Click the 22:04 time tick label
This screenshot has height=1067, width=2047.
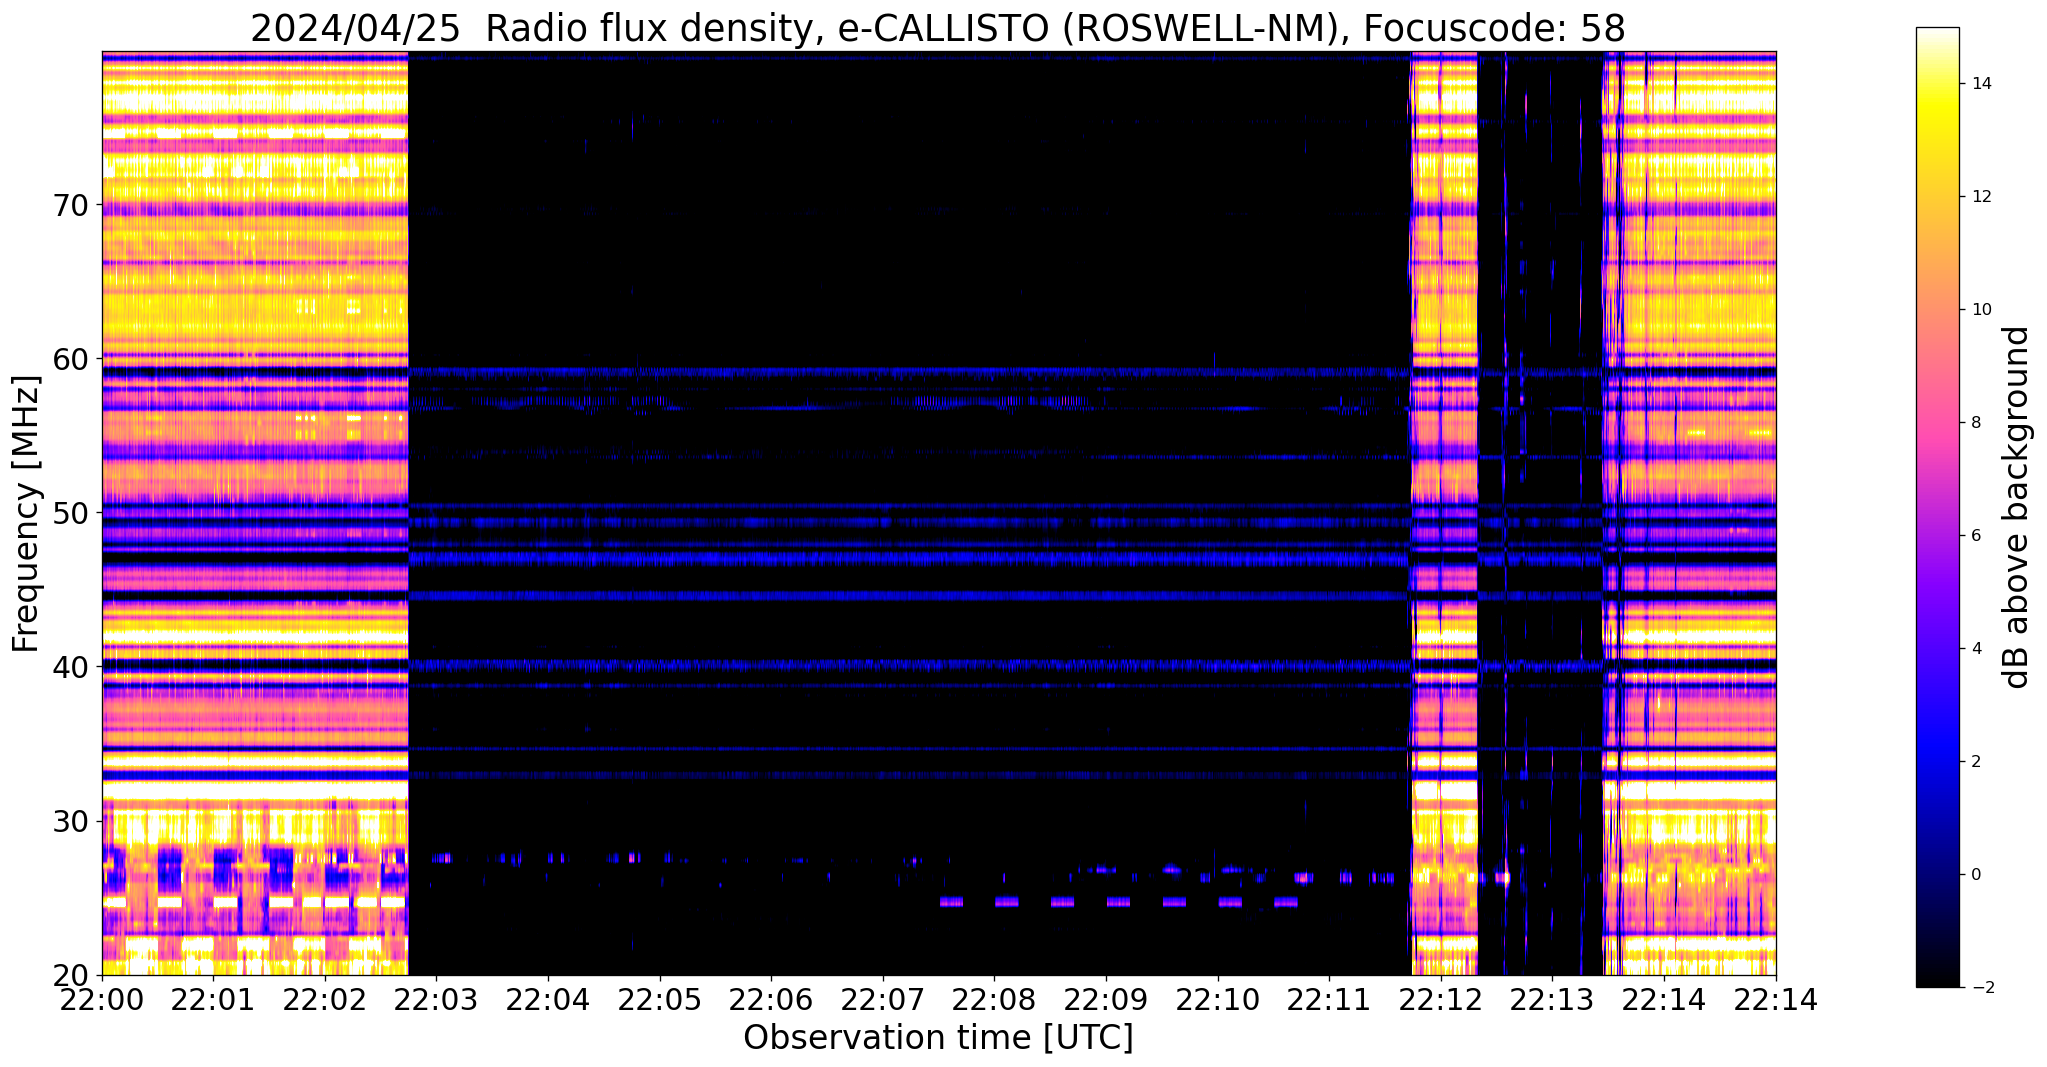[x=548, y=1000]
